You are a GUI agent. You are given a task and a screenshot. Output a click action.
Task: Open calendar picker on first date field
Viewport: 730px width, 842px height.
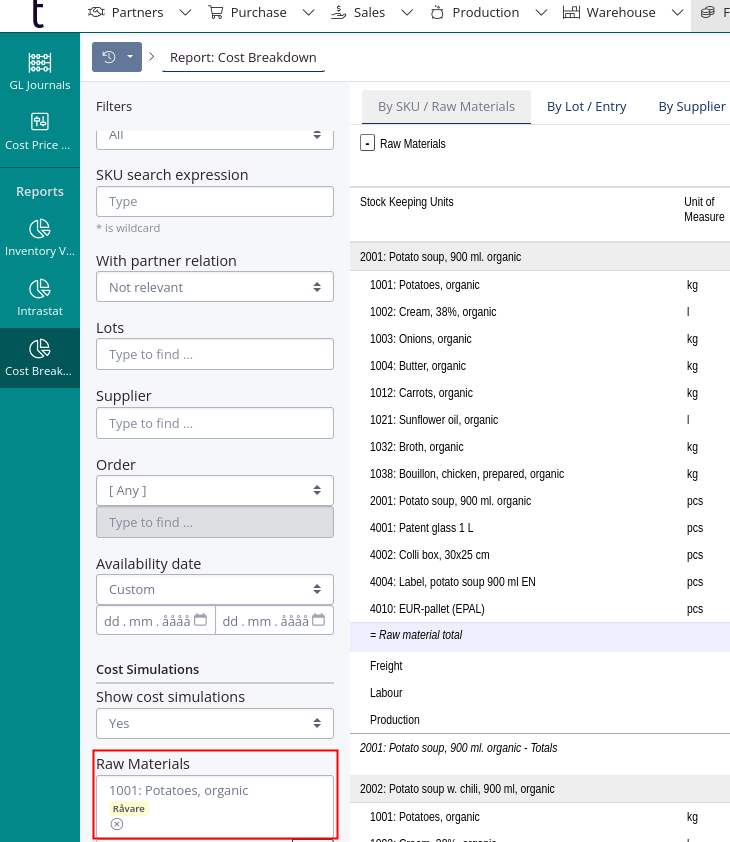tap(200, 620)
